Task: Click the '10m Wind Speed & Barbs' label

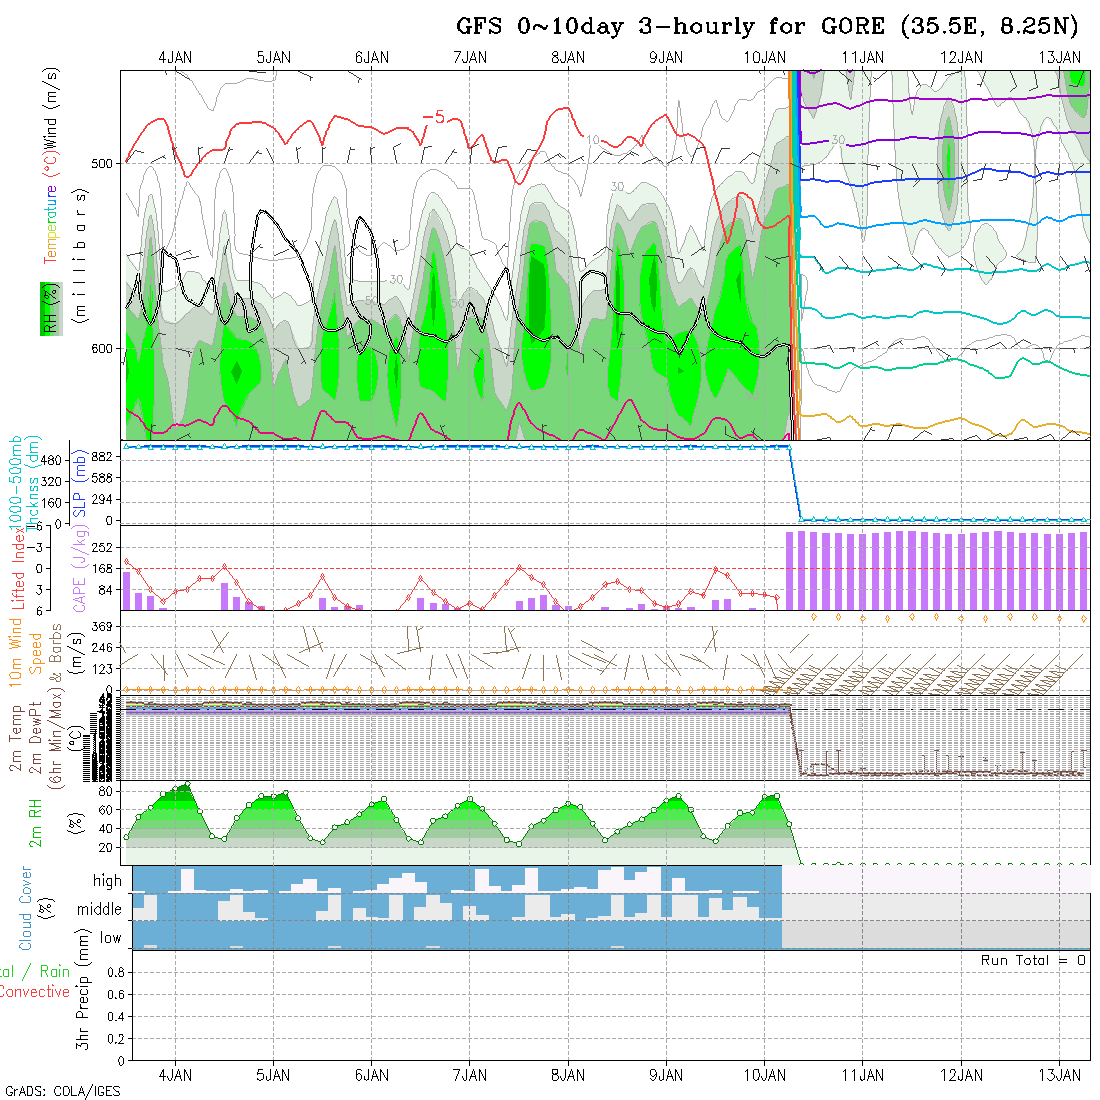Action: click(x=35, y=652)
